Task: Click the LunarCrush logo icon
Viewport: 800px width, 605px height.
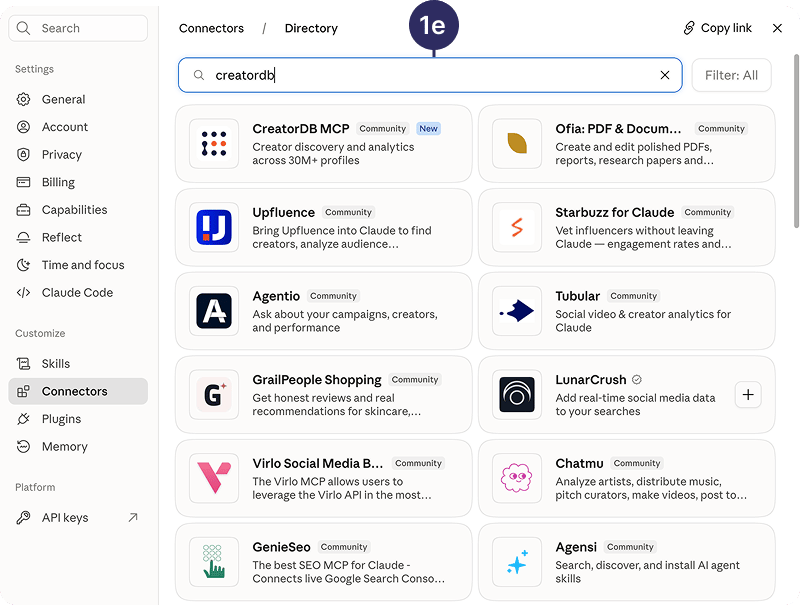Action: pos(517,394)
